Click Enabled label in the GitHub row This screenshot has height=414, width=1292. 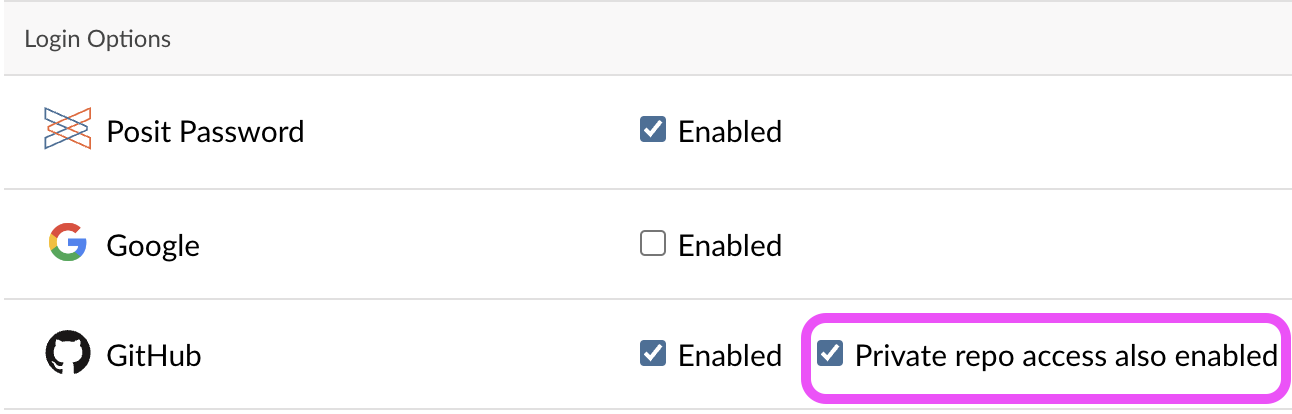click(730, 355)
